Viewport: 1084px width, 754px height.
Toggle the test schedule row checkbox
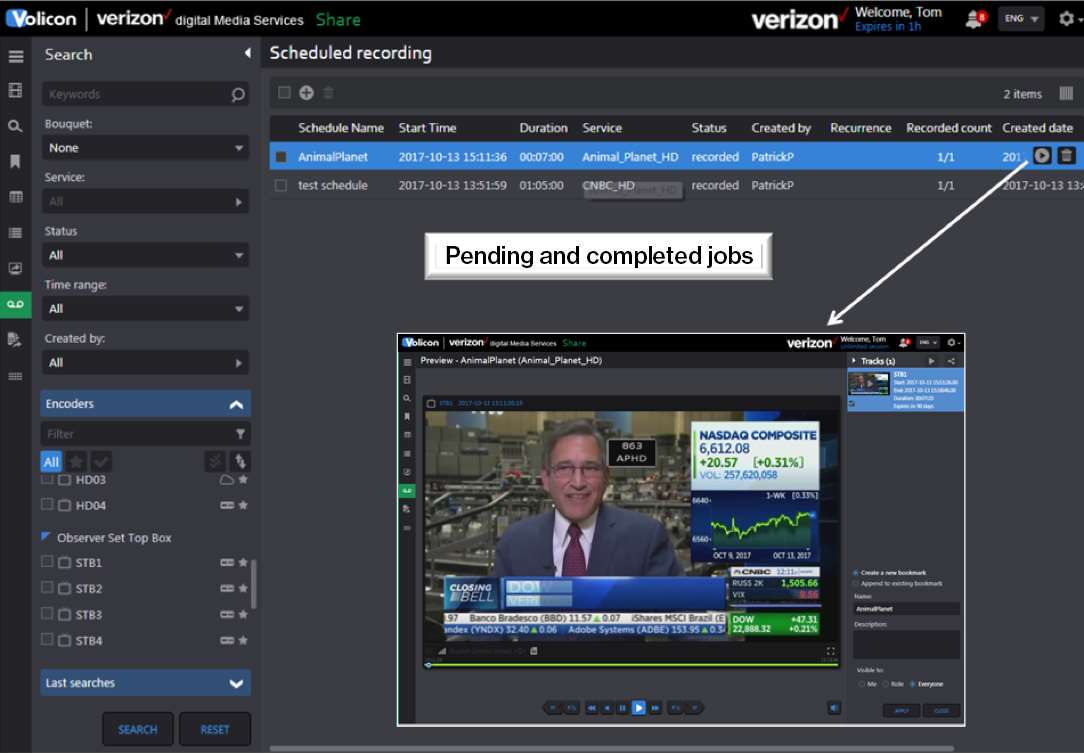coord(281,185)
